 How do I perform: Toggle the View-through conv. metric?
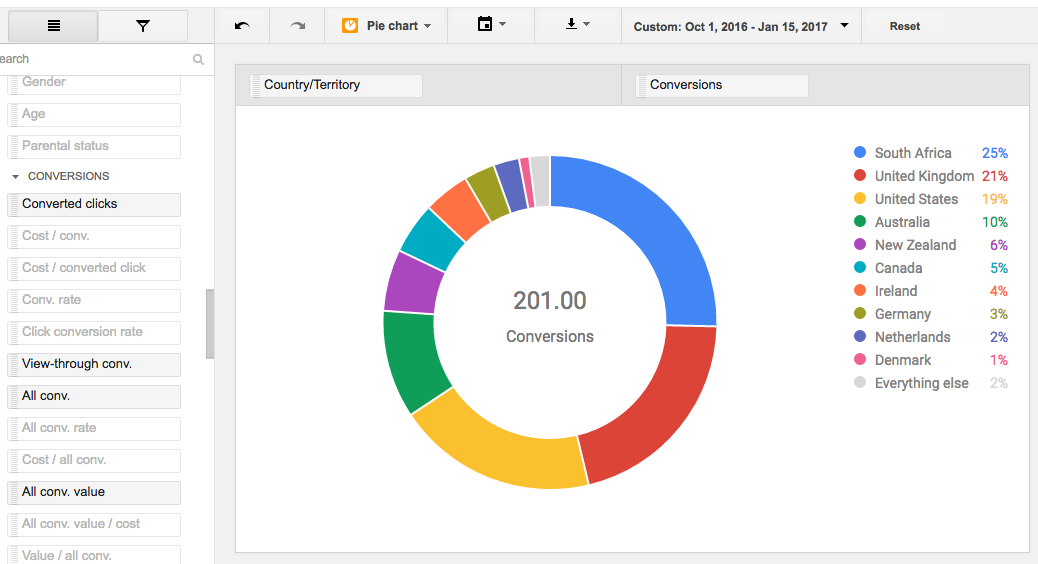pos(94,364)
